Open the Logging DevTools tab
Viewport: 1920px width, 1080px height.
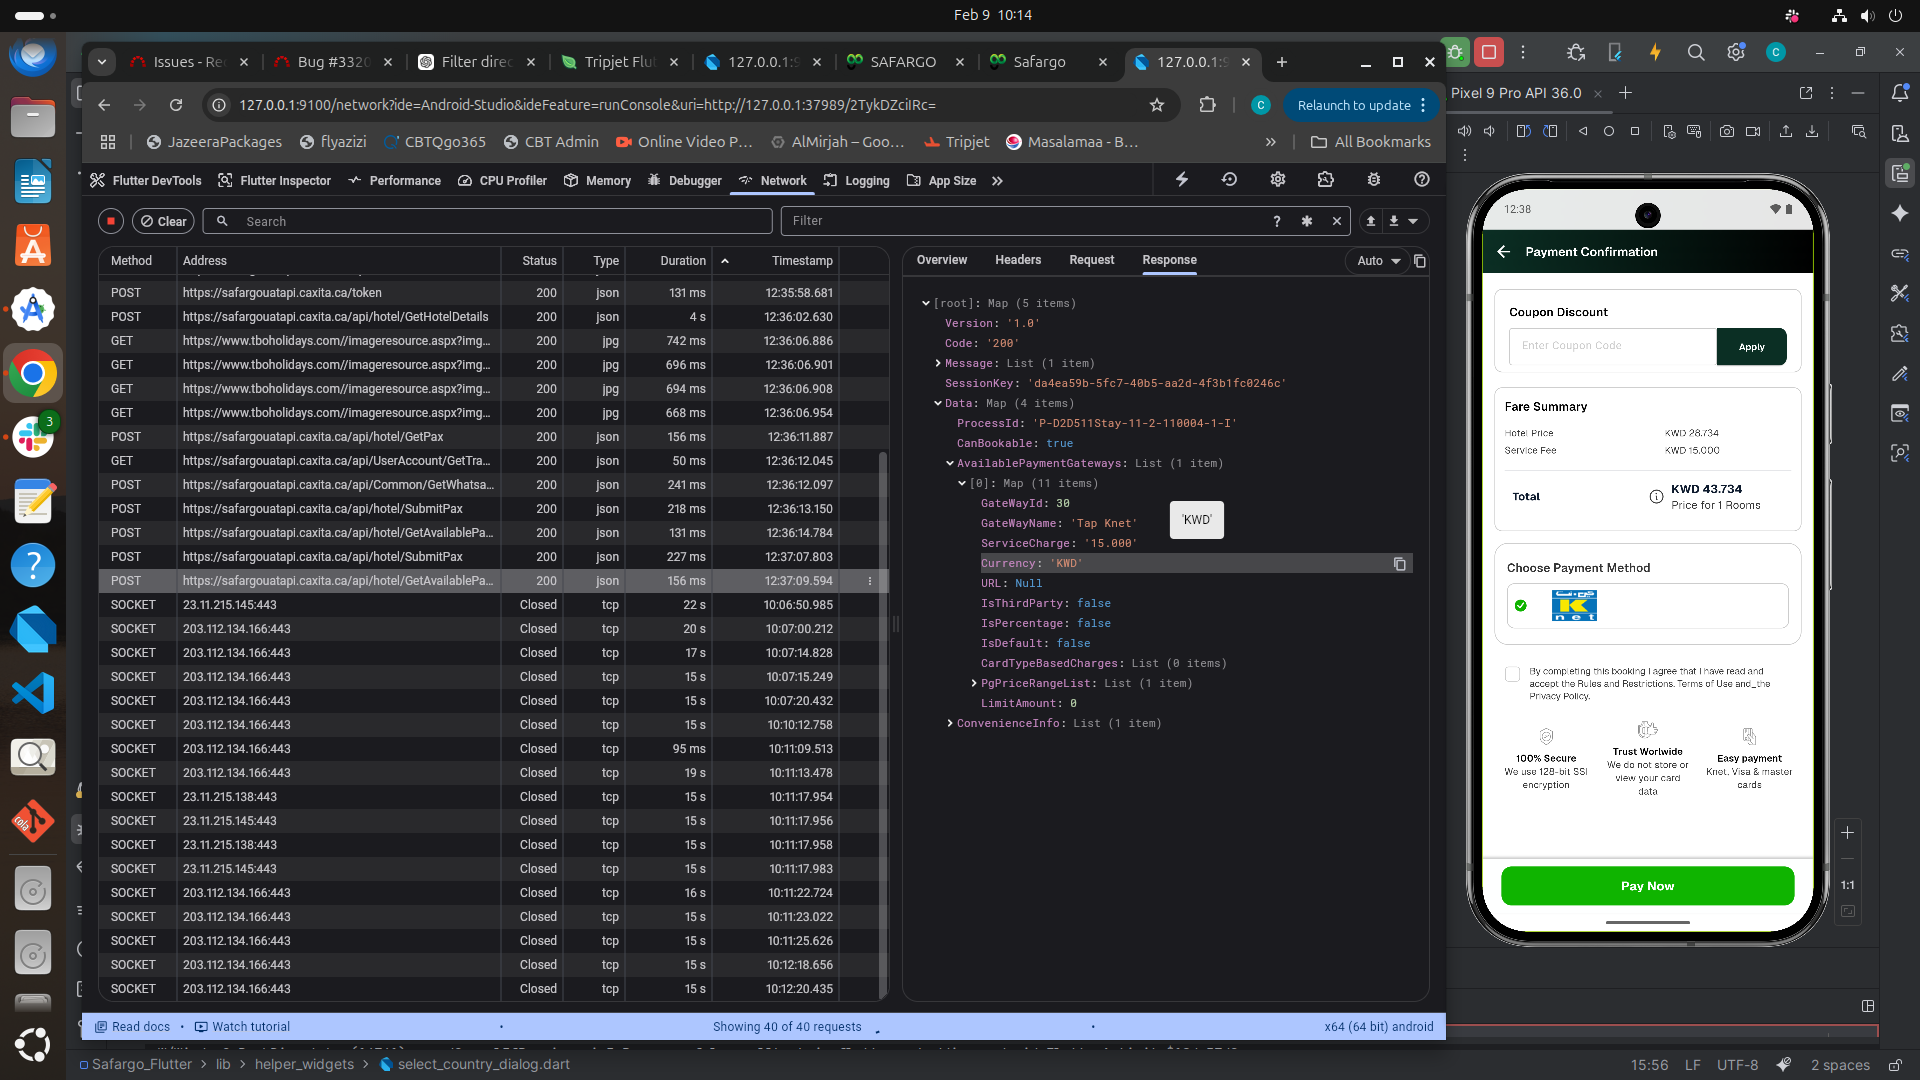click(856, 181)
